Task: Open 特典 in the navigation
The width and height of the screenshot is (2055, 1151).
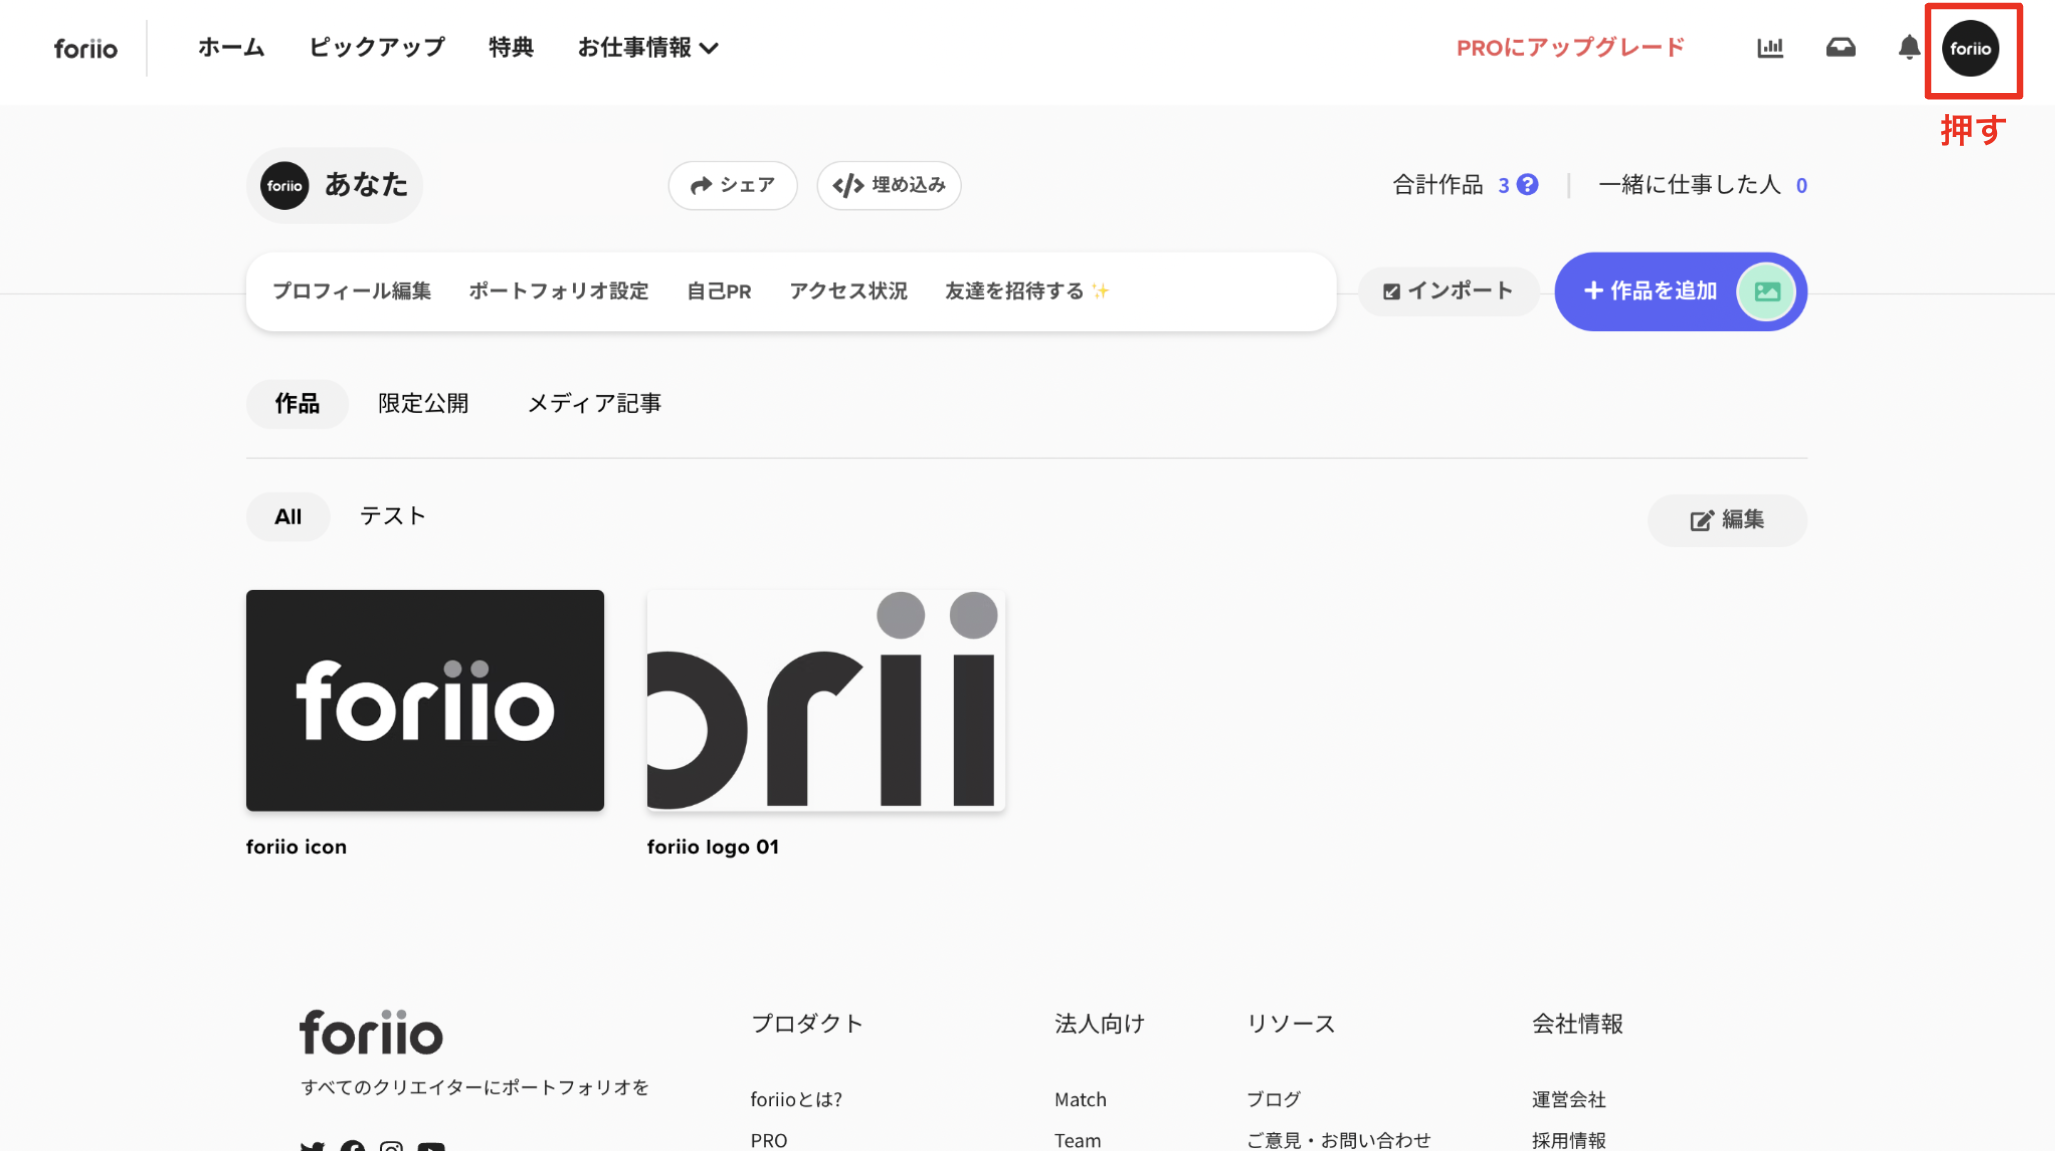Action: 511,48
